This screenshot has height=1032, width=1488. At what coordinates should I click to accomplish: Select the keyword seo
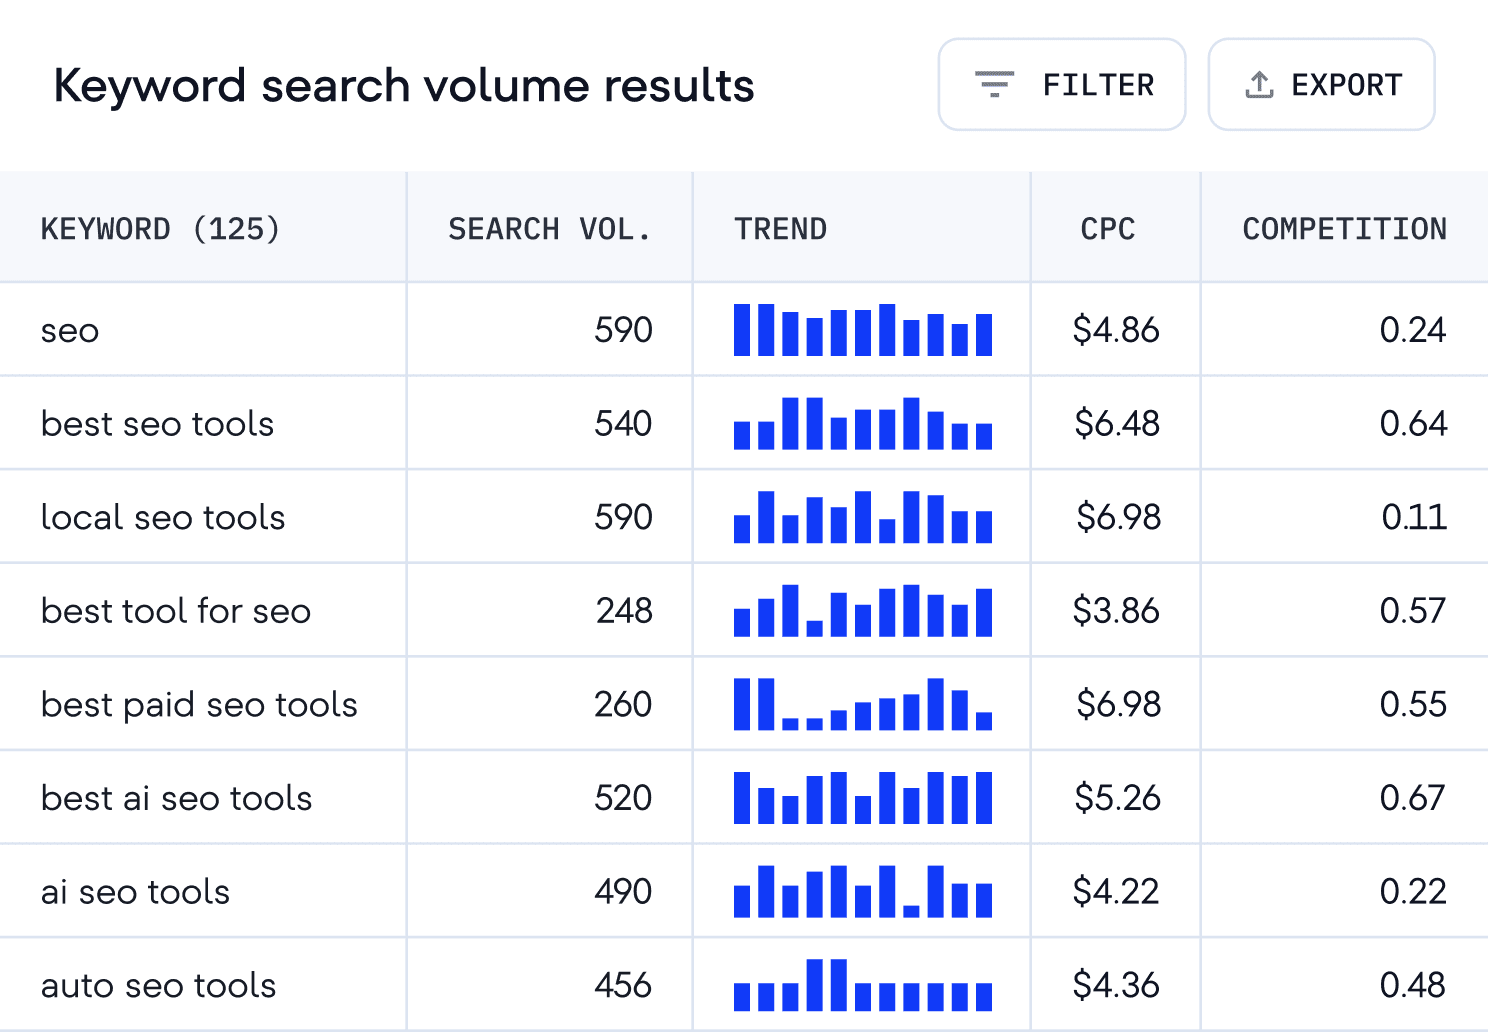(69, 330)
